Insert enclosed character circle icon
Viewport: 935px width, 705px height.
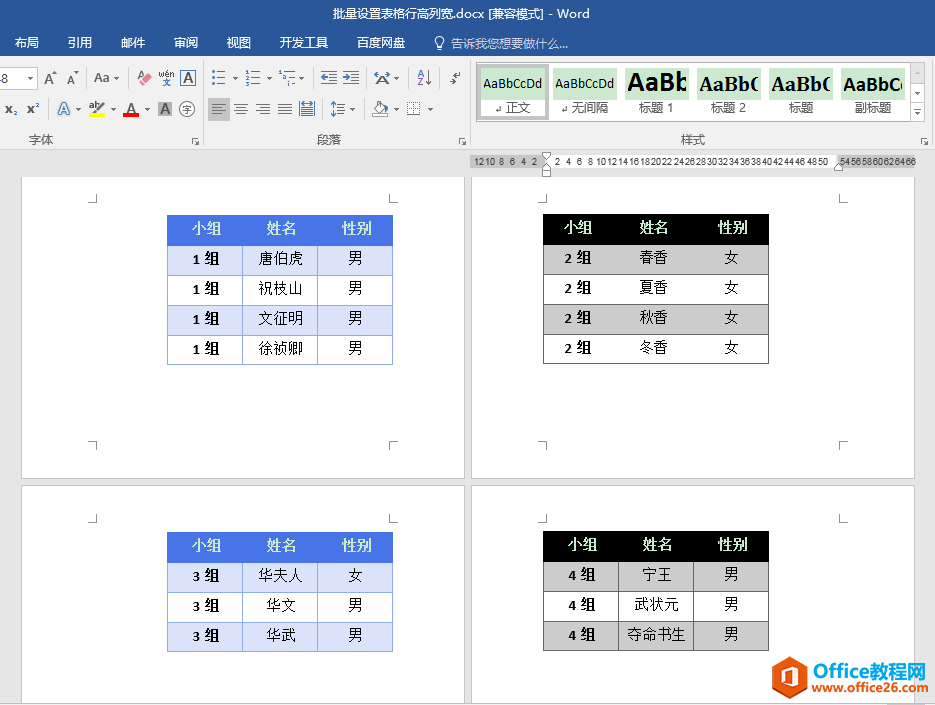[x=187, y=109]
